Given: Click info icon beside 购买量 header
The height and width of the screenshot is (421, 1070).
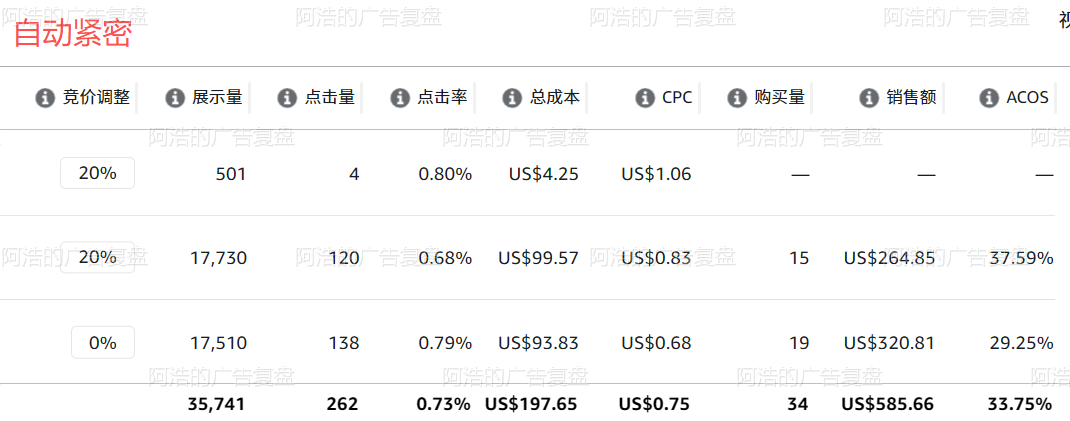Looking at the screenshot, I should pos(737,98).
